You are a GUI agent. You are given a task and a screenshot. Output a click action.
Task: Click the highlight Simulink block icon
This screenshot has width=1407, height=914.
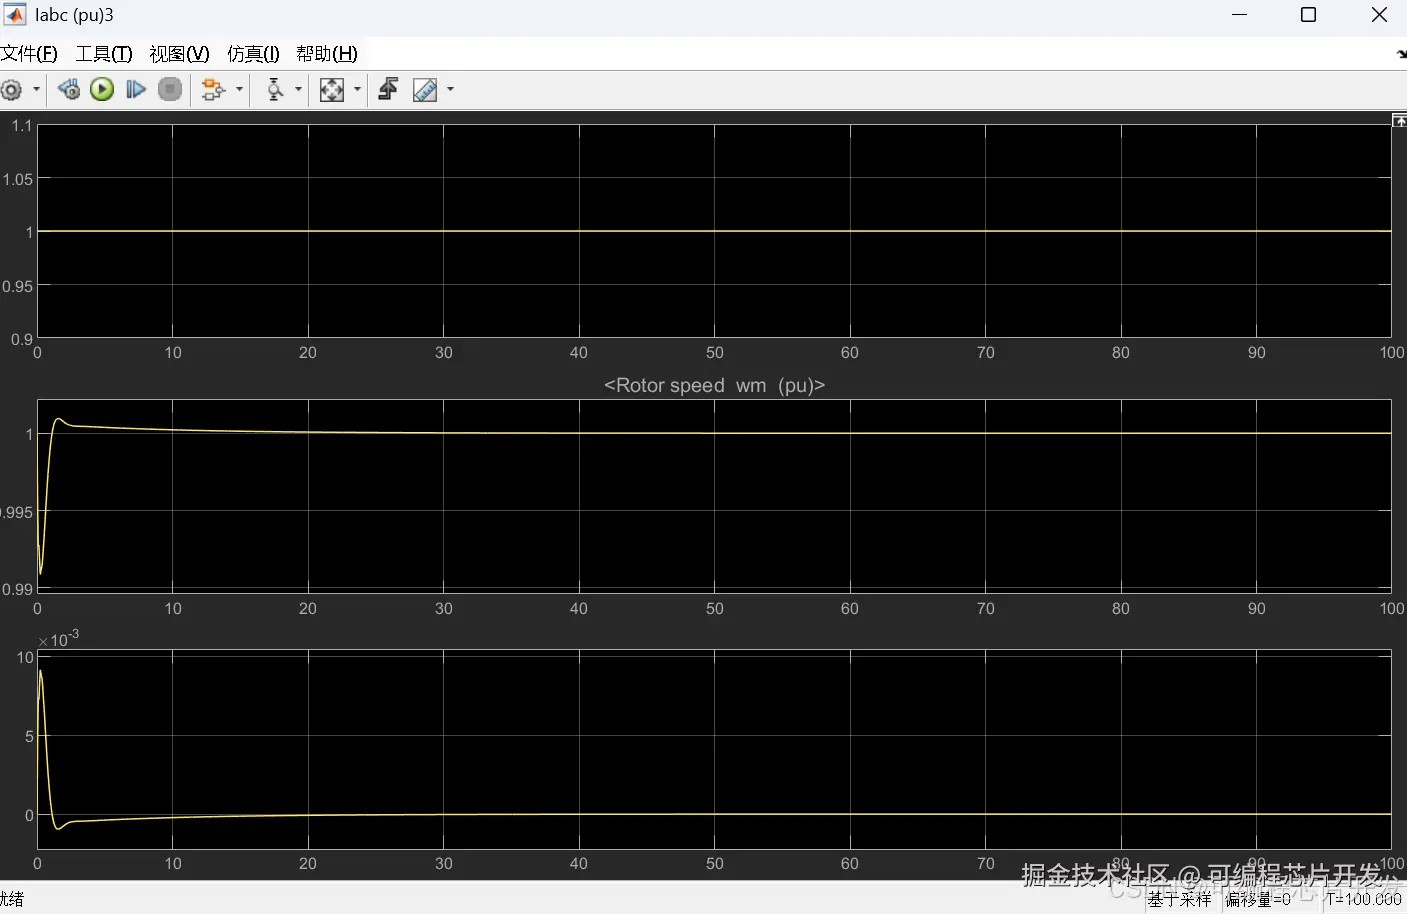[213, 90]
